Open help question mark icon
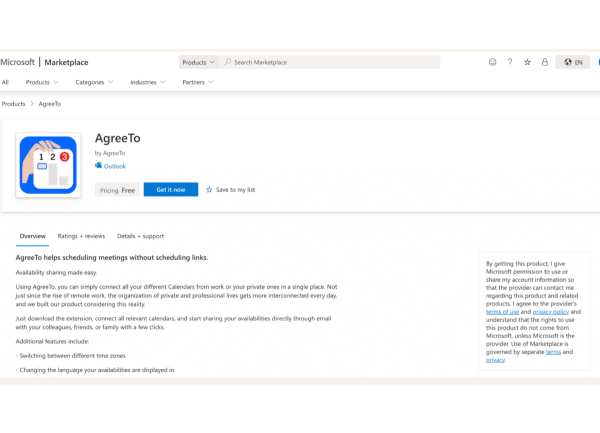Screen dimensions: 600x433 point(510,62)
